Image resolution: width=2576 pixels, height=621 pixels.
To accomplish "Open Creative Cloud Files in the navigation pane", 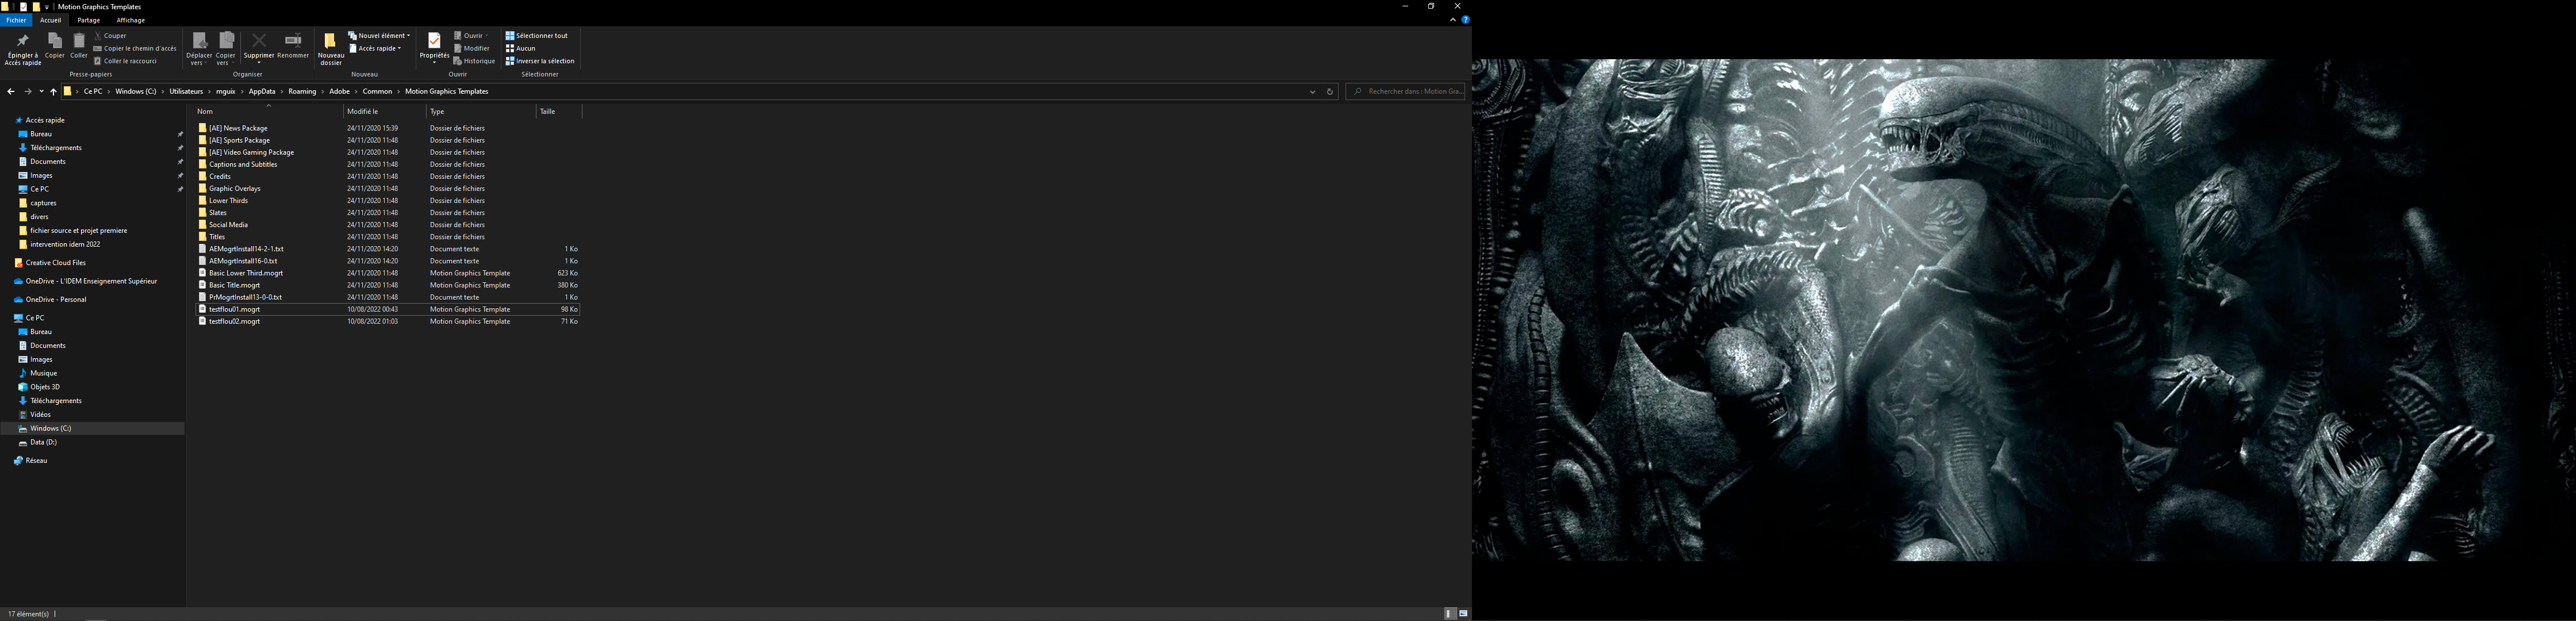I will 55,263.
